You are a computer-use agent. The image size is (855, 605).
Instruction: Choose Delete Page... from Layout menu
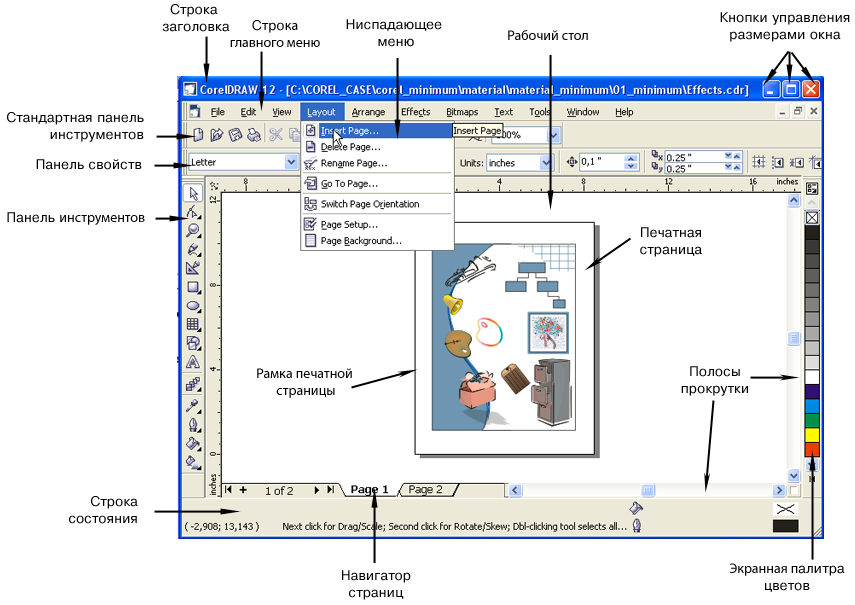[x=377, y=147]
